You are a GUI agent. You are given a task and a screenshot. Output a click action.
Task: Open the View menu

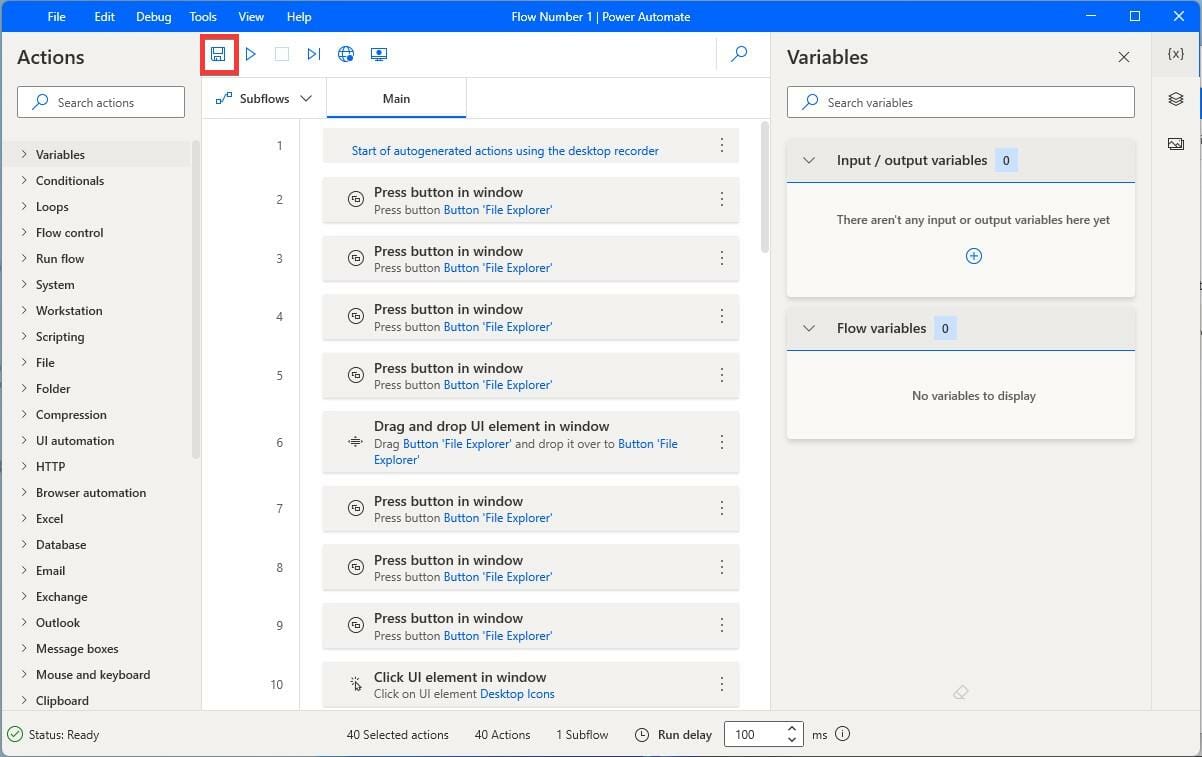251,17
